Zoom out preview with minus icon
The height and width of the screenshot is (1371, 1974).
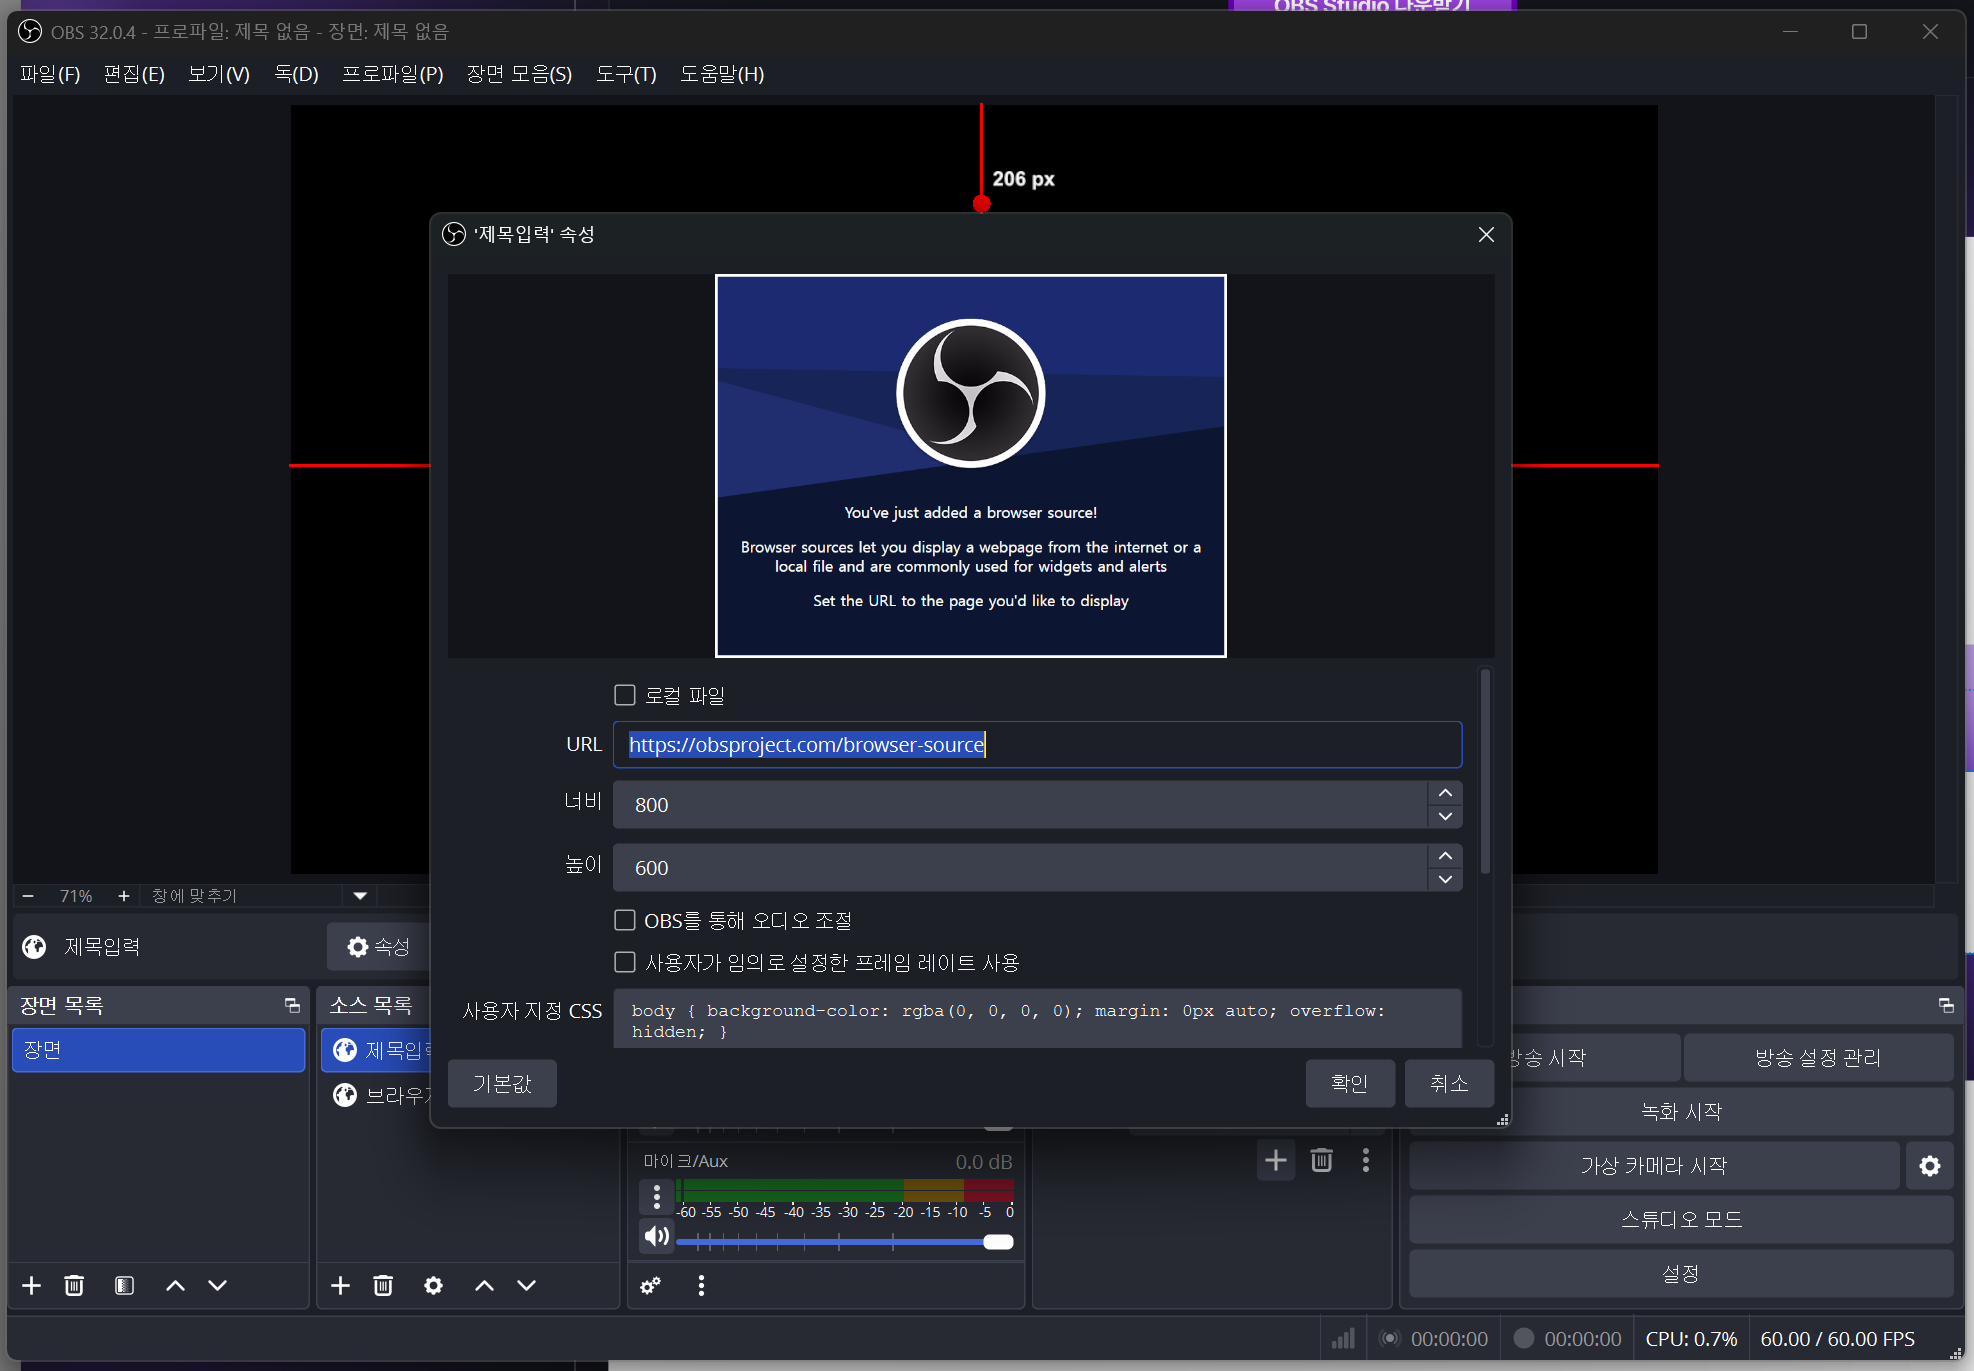28,895
